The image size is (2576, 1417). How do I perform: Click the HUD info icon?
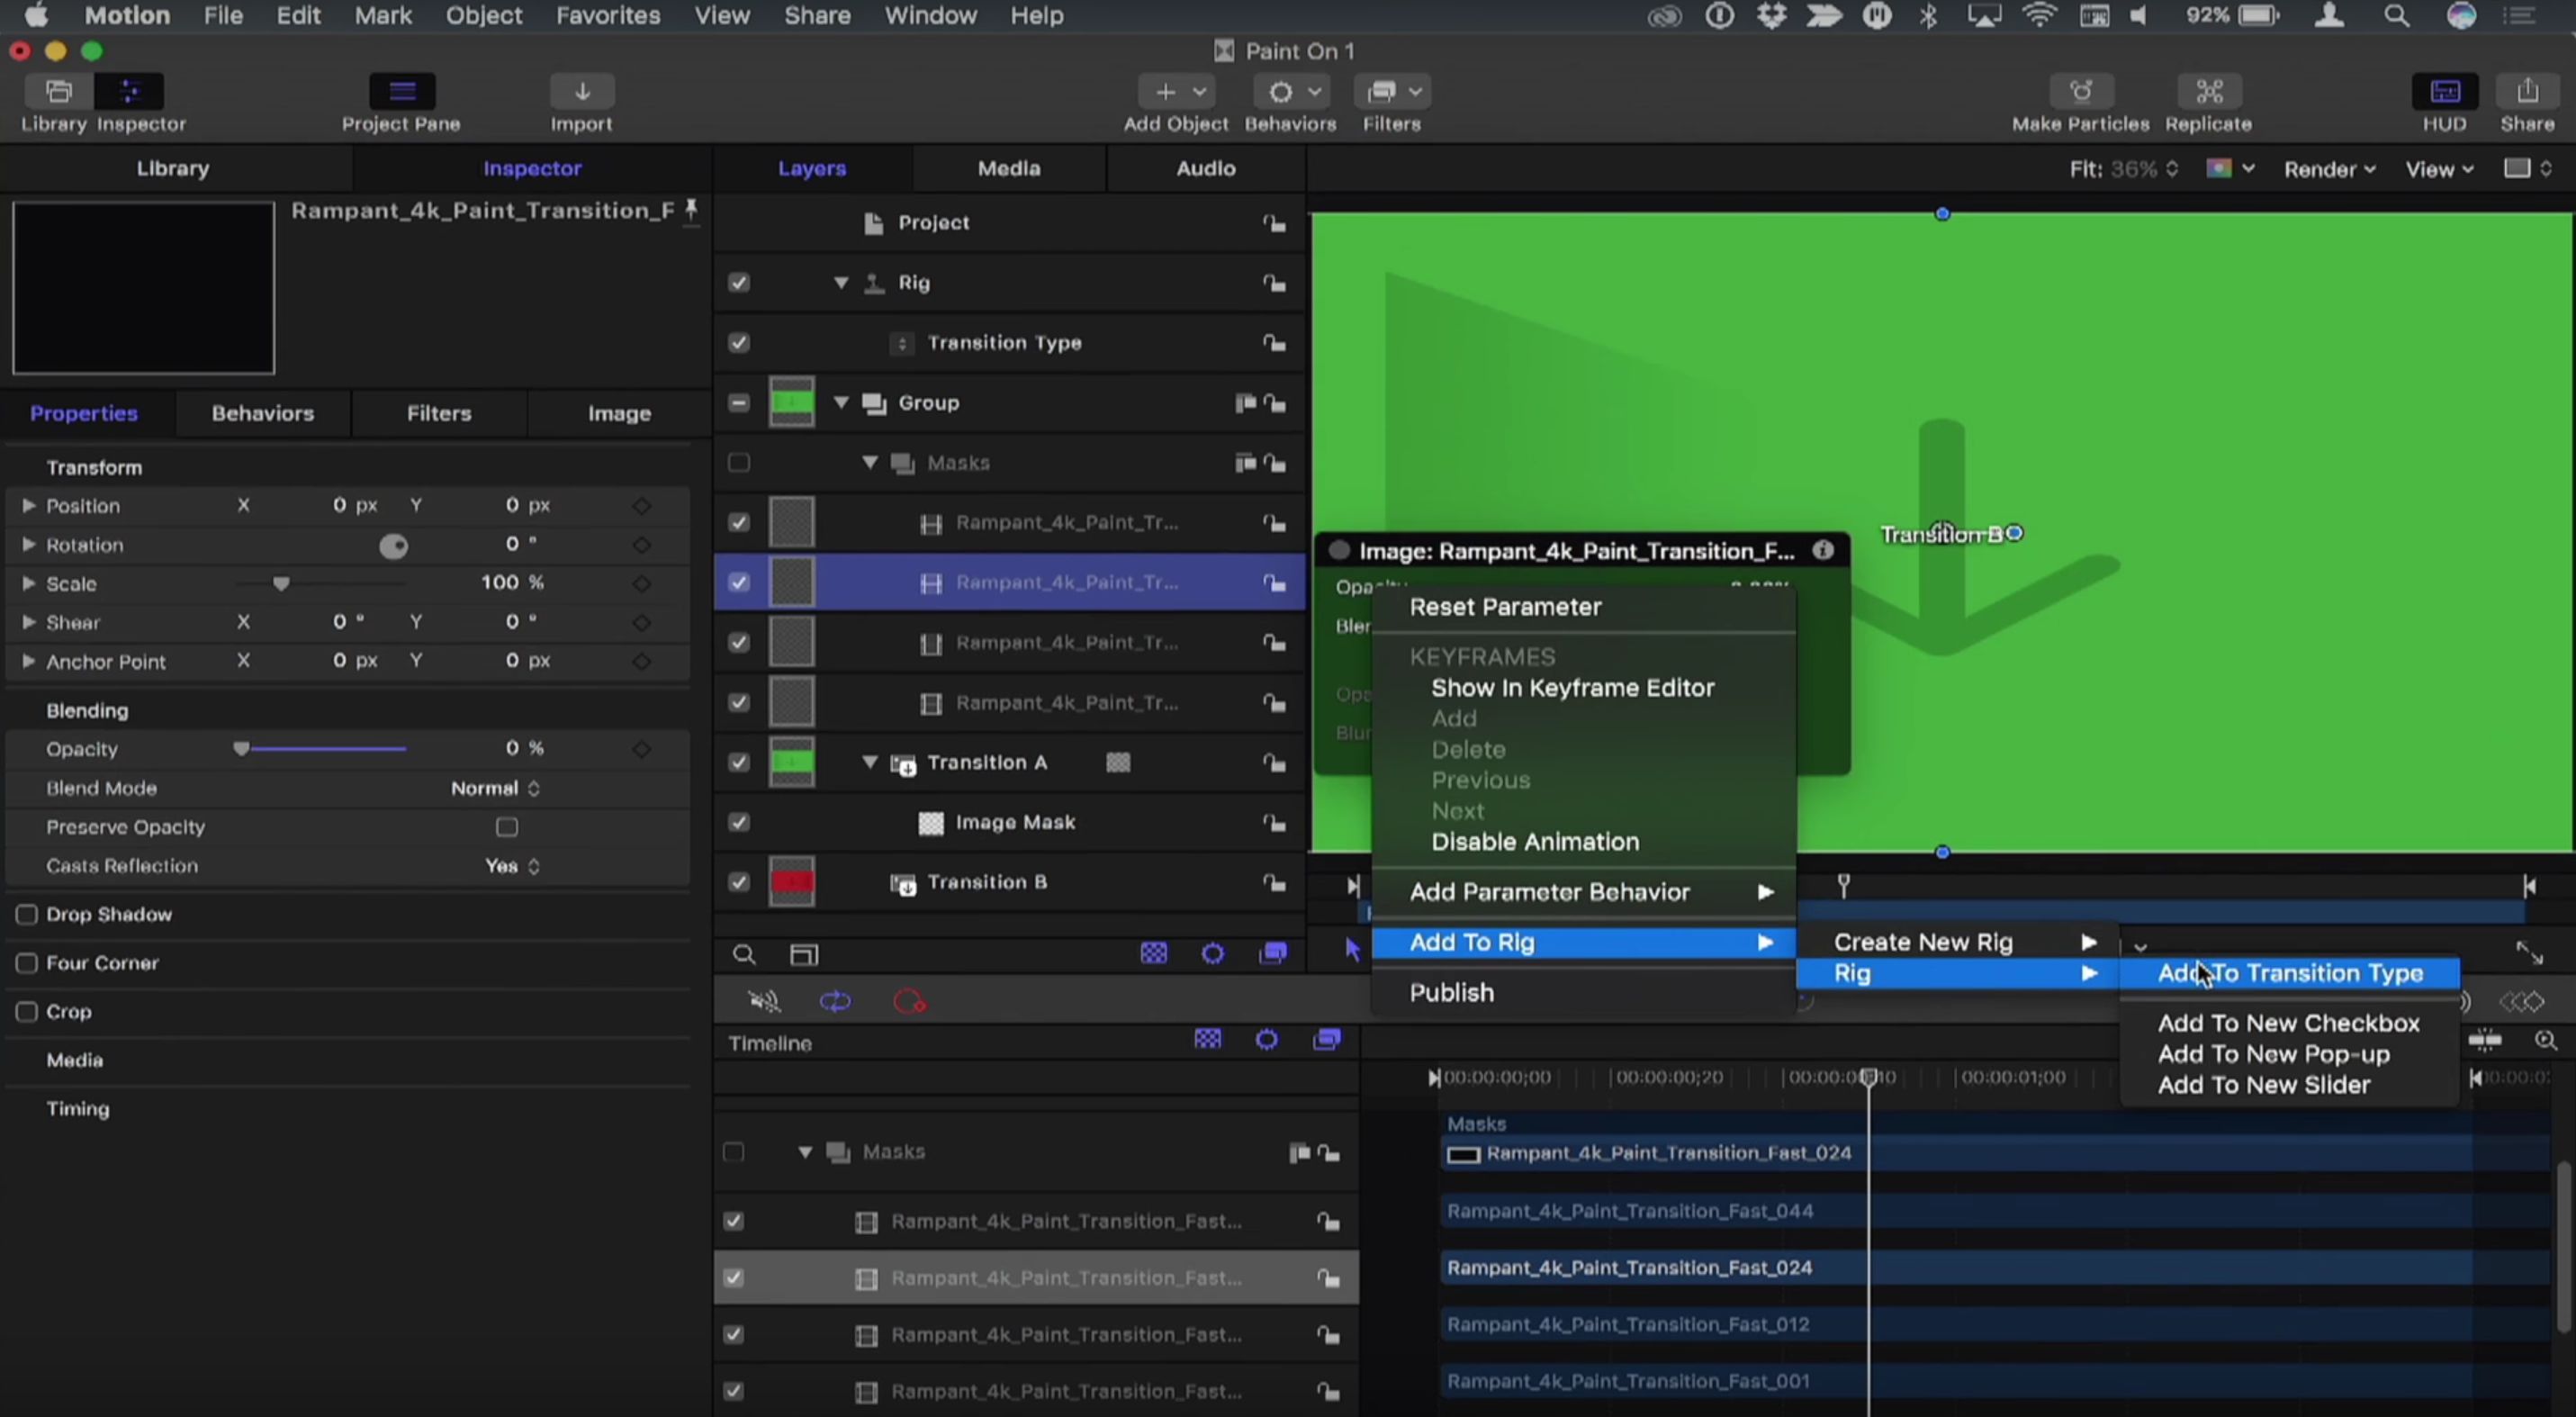tap(1823, 550)
